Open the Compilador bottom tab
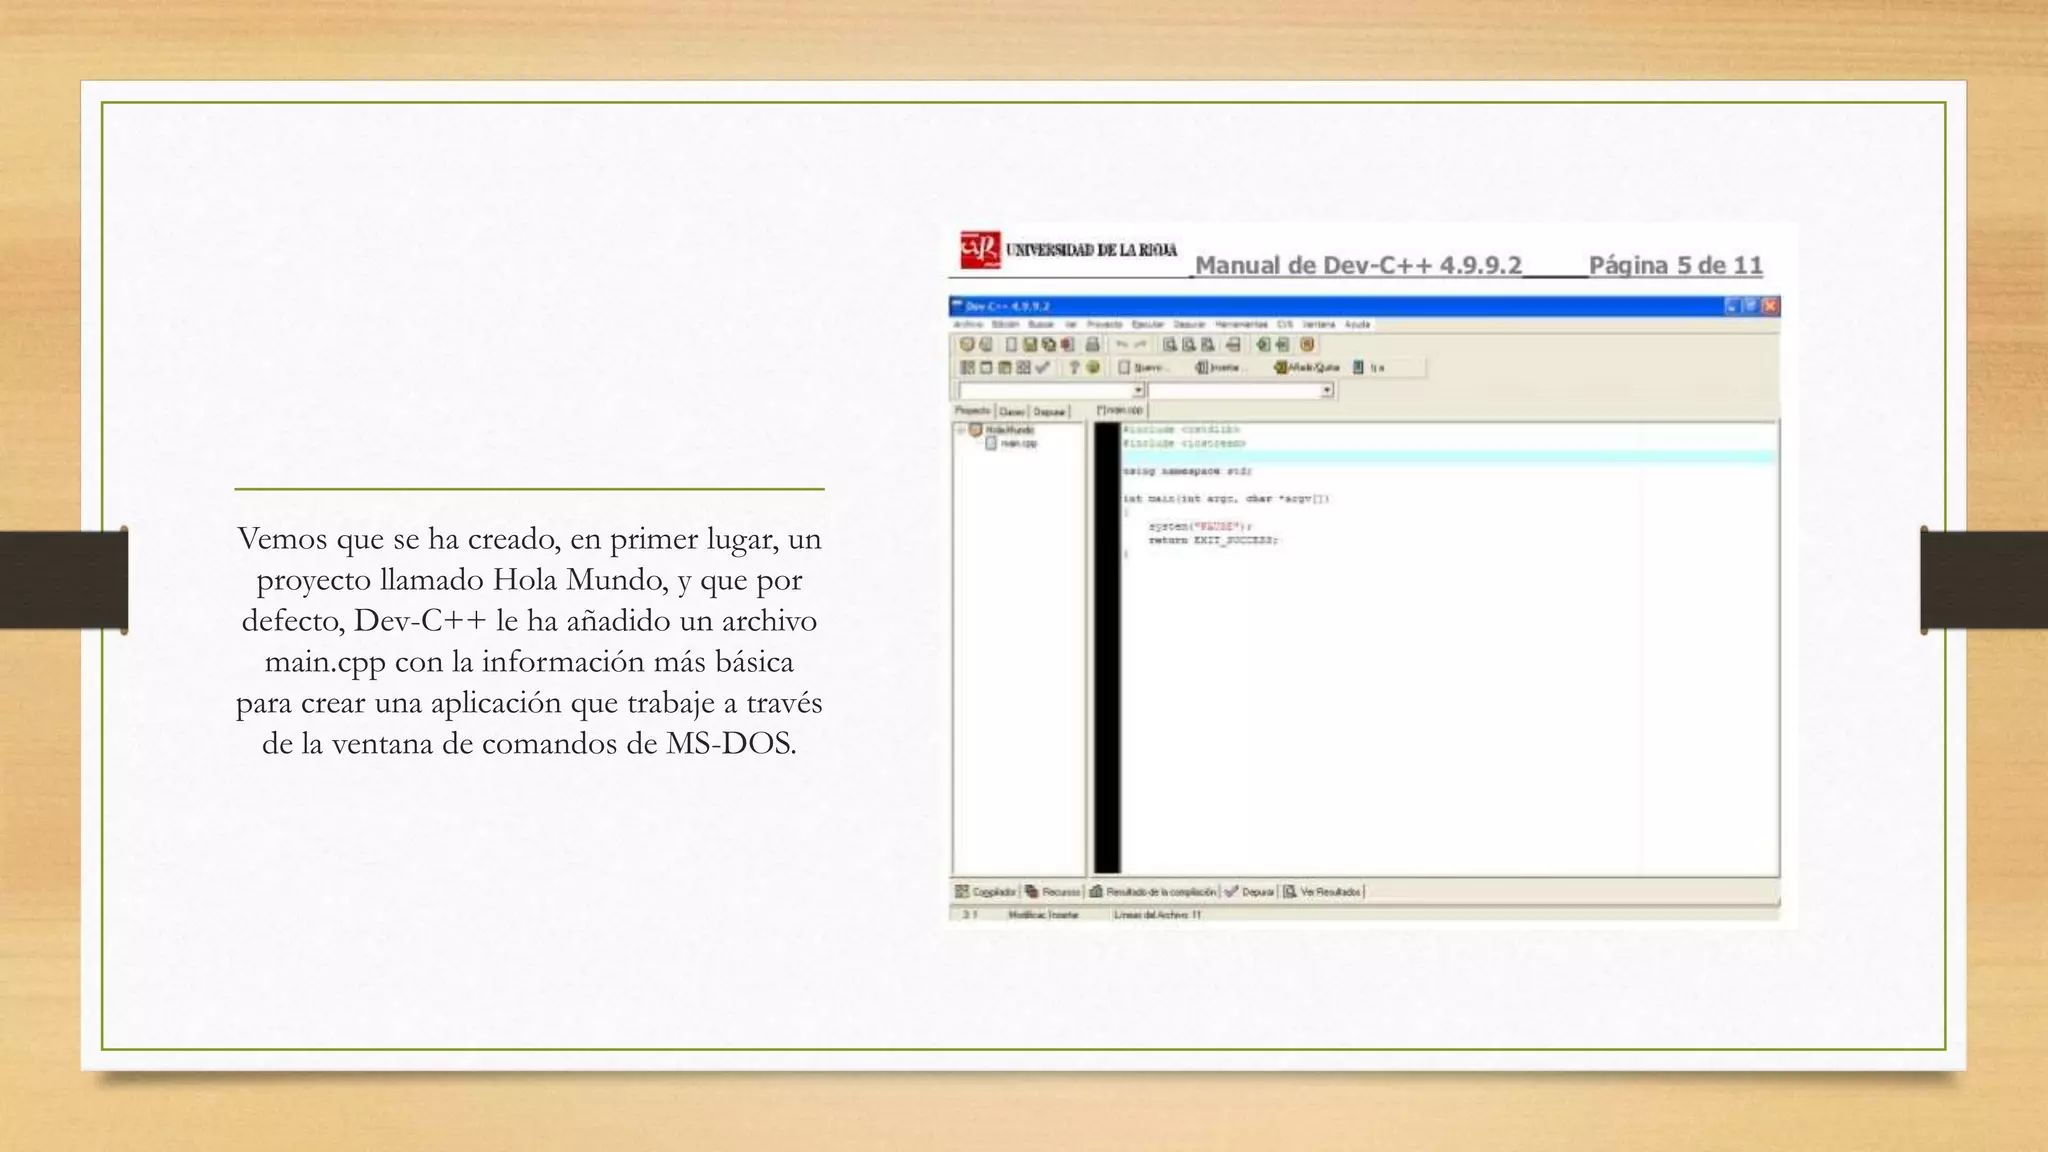Screen dimensions: 2048x1152 986,891
